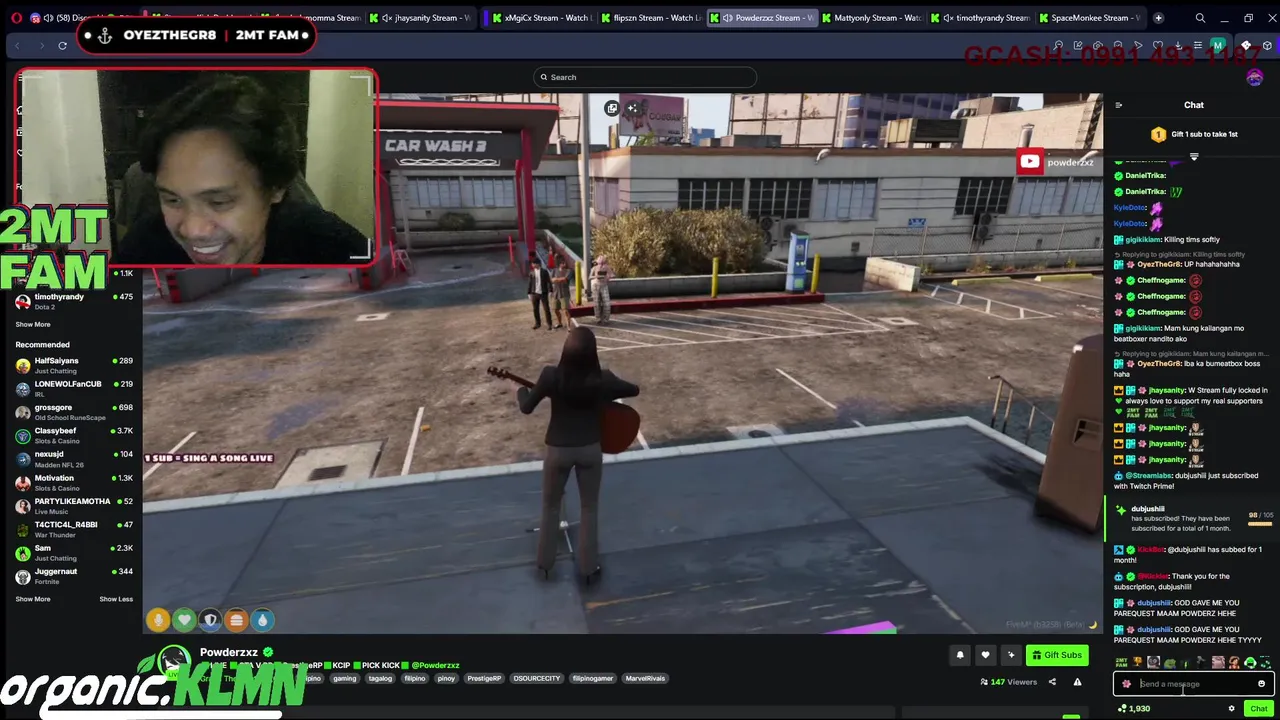Click the PrestigeRP stream tag
Viewport: 1280px width, 720px height.
pyautogui.click(x=484, y=678)
